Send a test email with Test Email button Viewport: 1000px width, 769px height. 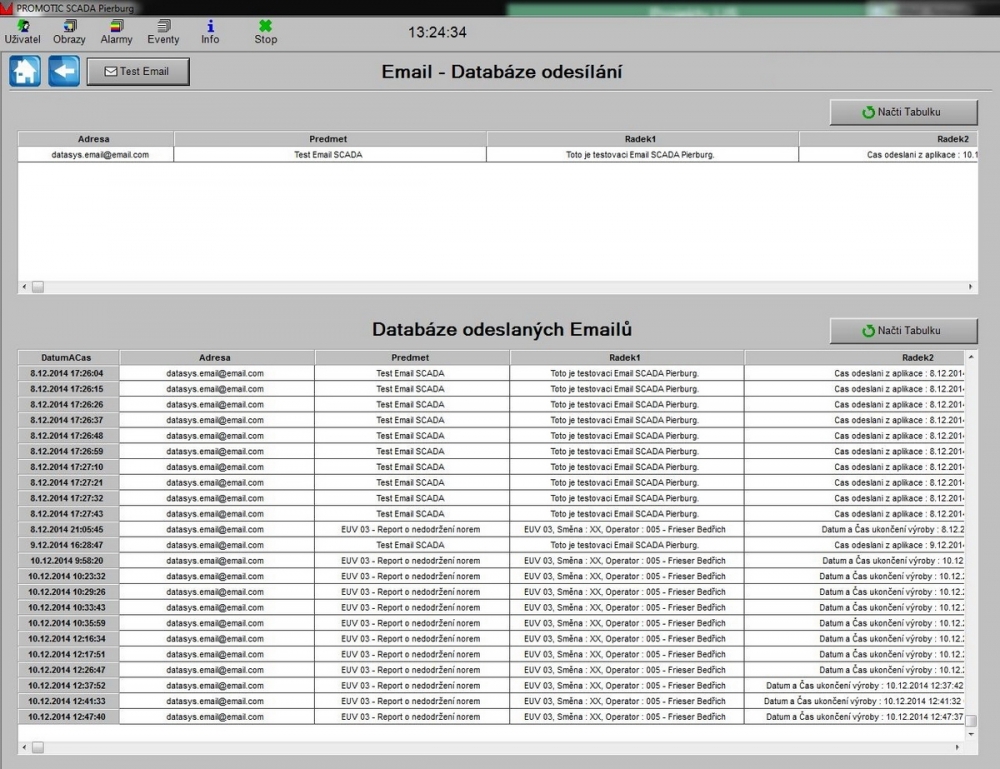pos(138,72)
